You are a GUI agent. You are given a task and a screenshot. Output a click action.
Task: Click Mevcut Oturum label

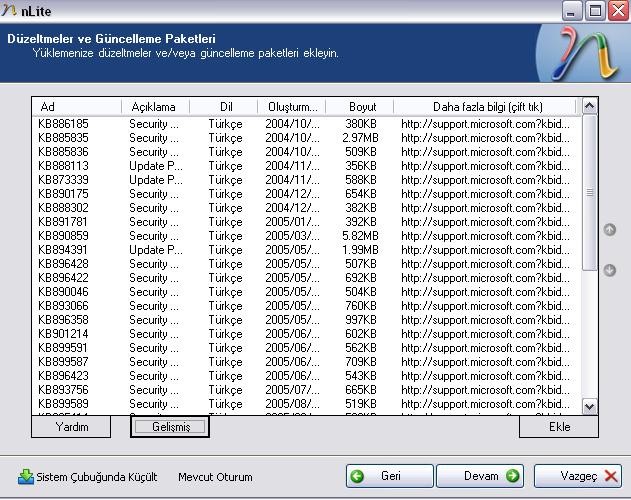(x=215, y=477)
